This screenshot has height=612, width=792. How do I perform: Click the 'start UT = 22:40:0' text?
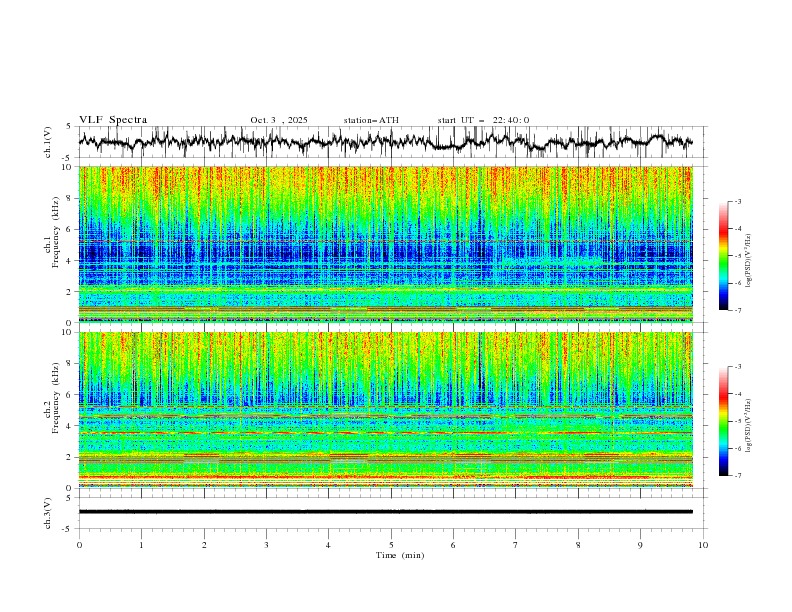[483, 120]
